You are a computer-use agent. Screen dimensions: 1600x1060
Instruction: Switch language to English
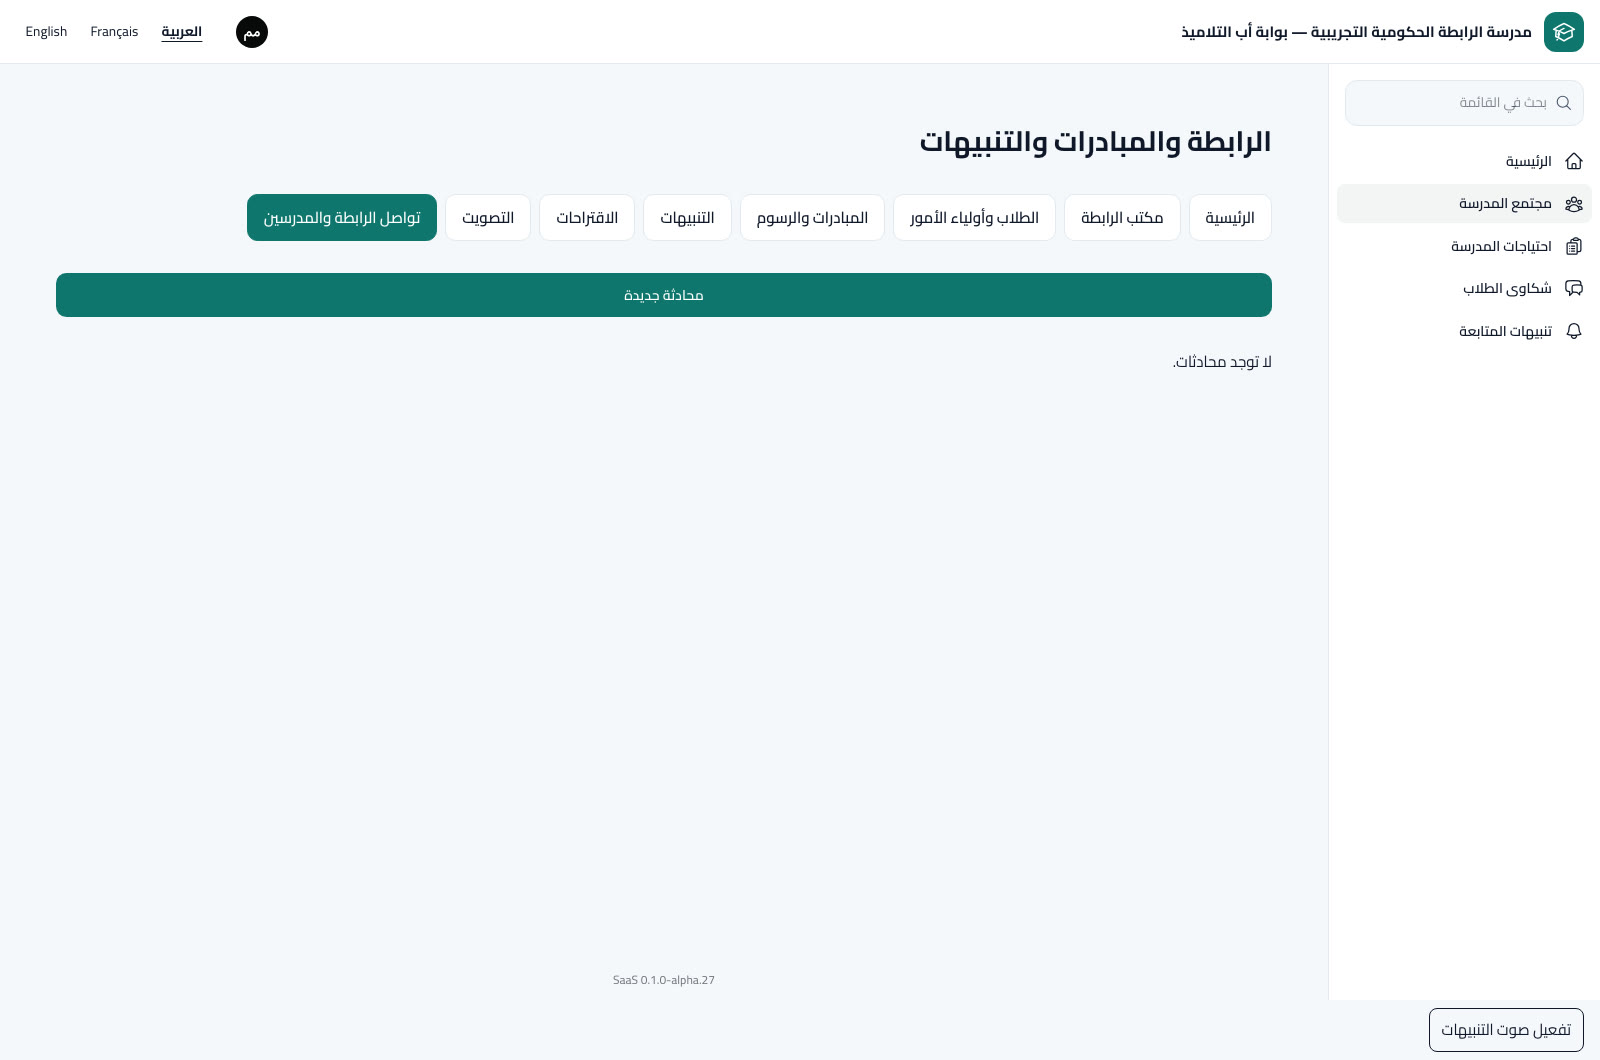(46, 32)
